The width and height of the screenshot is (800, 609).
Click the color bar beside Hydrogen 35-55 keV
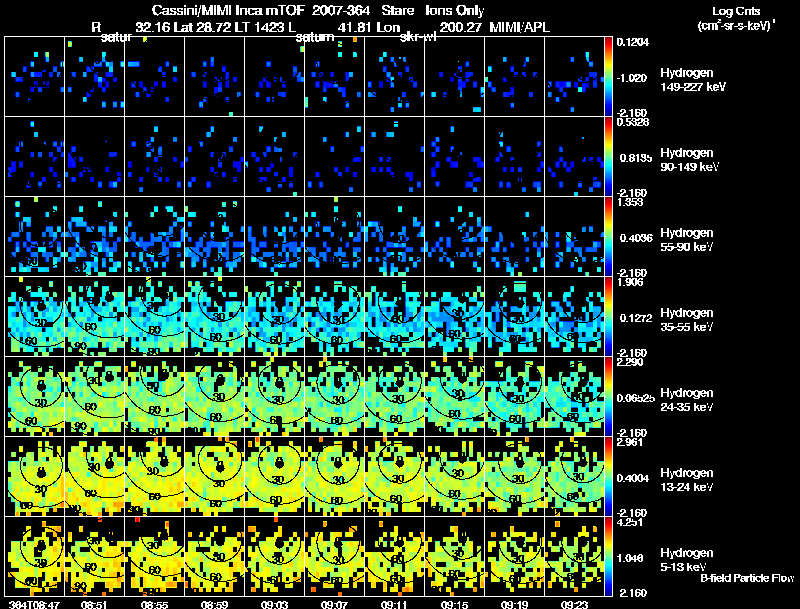point(608,317)
